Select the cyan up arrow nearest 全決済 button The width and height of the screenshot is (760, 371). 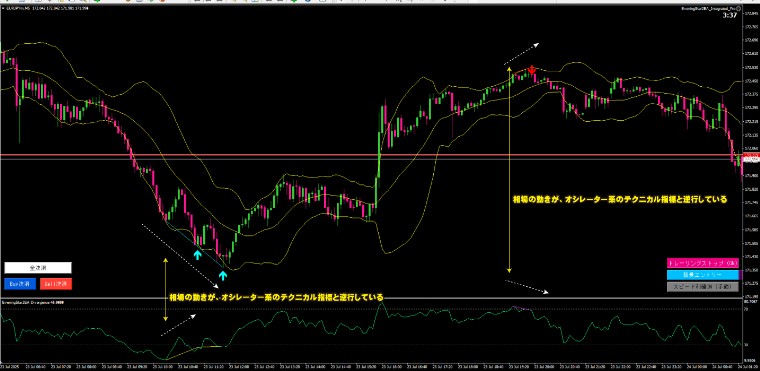point(197,254)
